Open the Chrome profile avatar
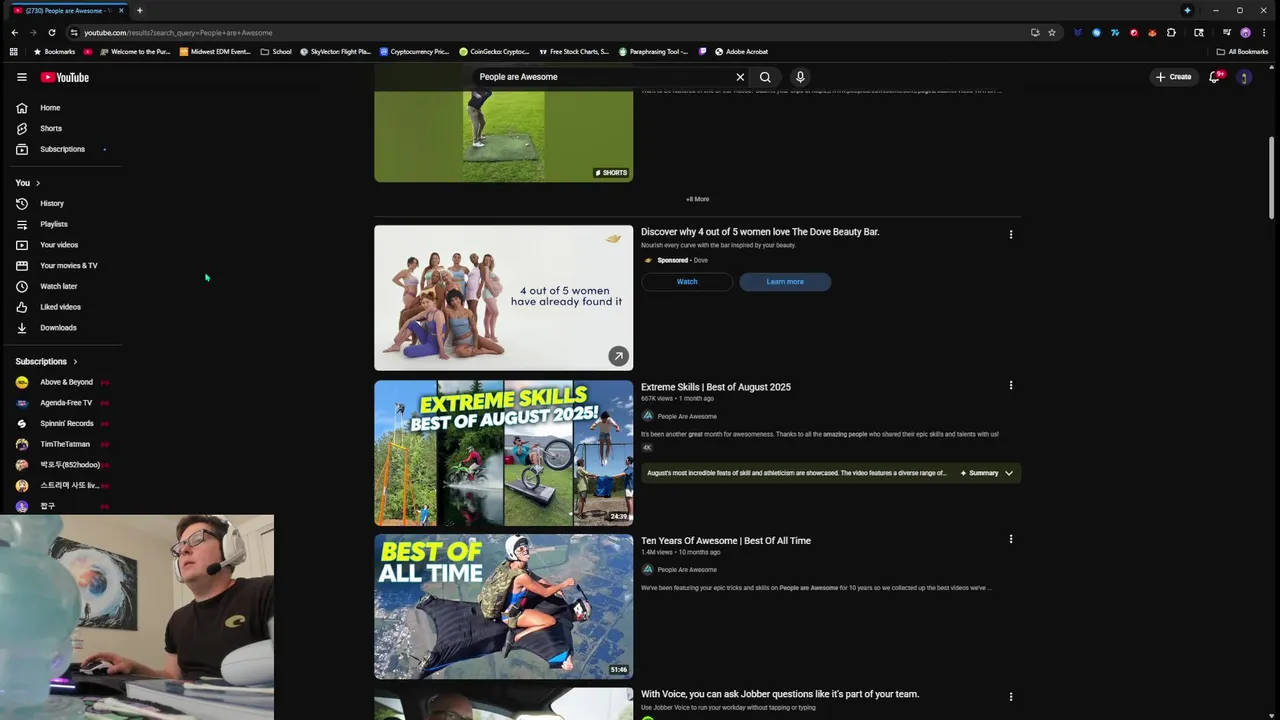Viewport: 1280px width, 720px height. tap(1245, 32)
